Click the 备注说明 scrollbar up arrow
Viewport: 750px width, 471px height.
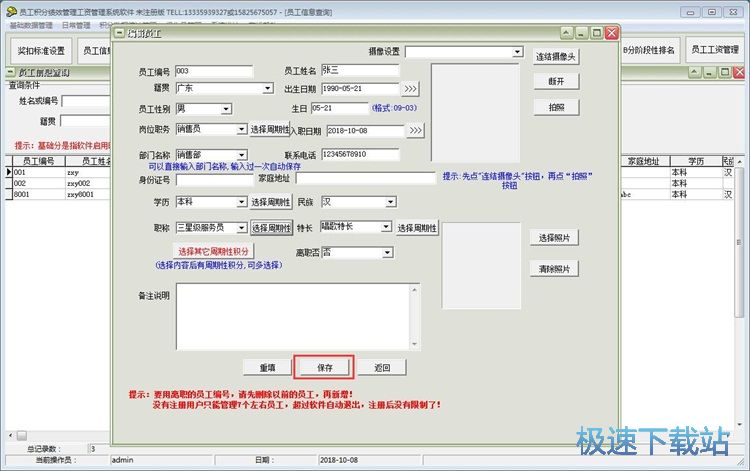tap(414, 289)
